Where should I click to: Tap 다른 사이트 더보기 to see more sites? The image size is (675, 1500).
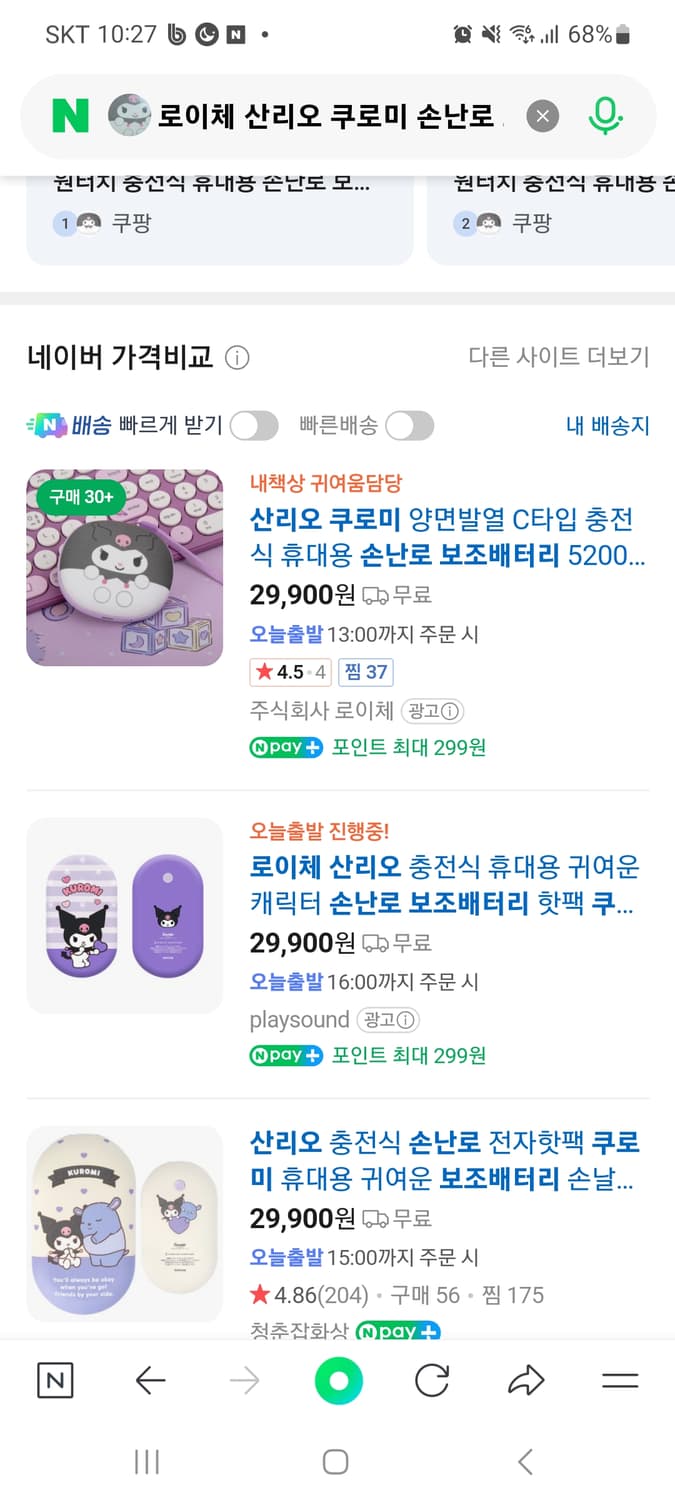pos(560,357)
